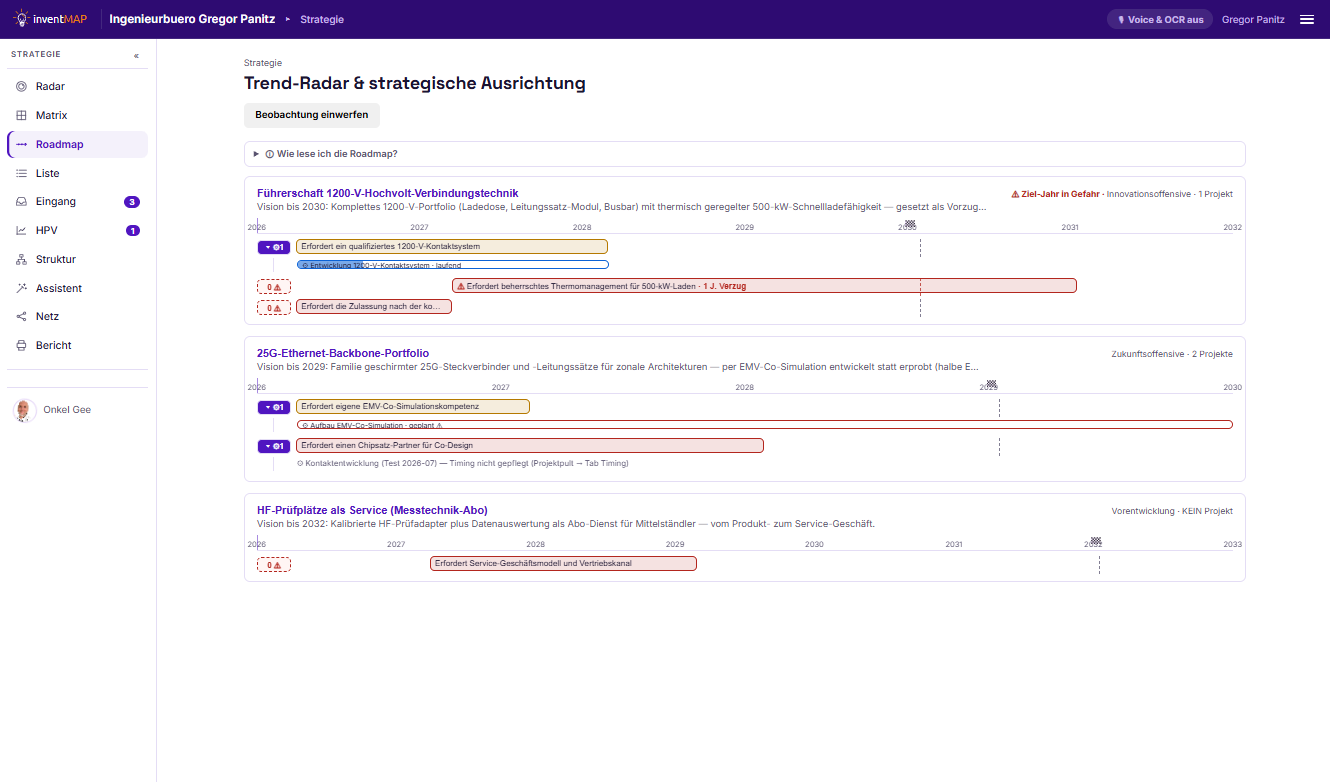Open Eingang inbox
The height and width of the screenshot is (782, 1330).
[77, 202]
